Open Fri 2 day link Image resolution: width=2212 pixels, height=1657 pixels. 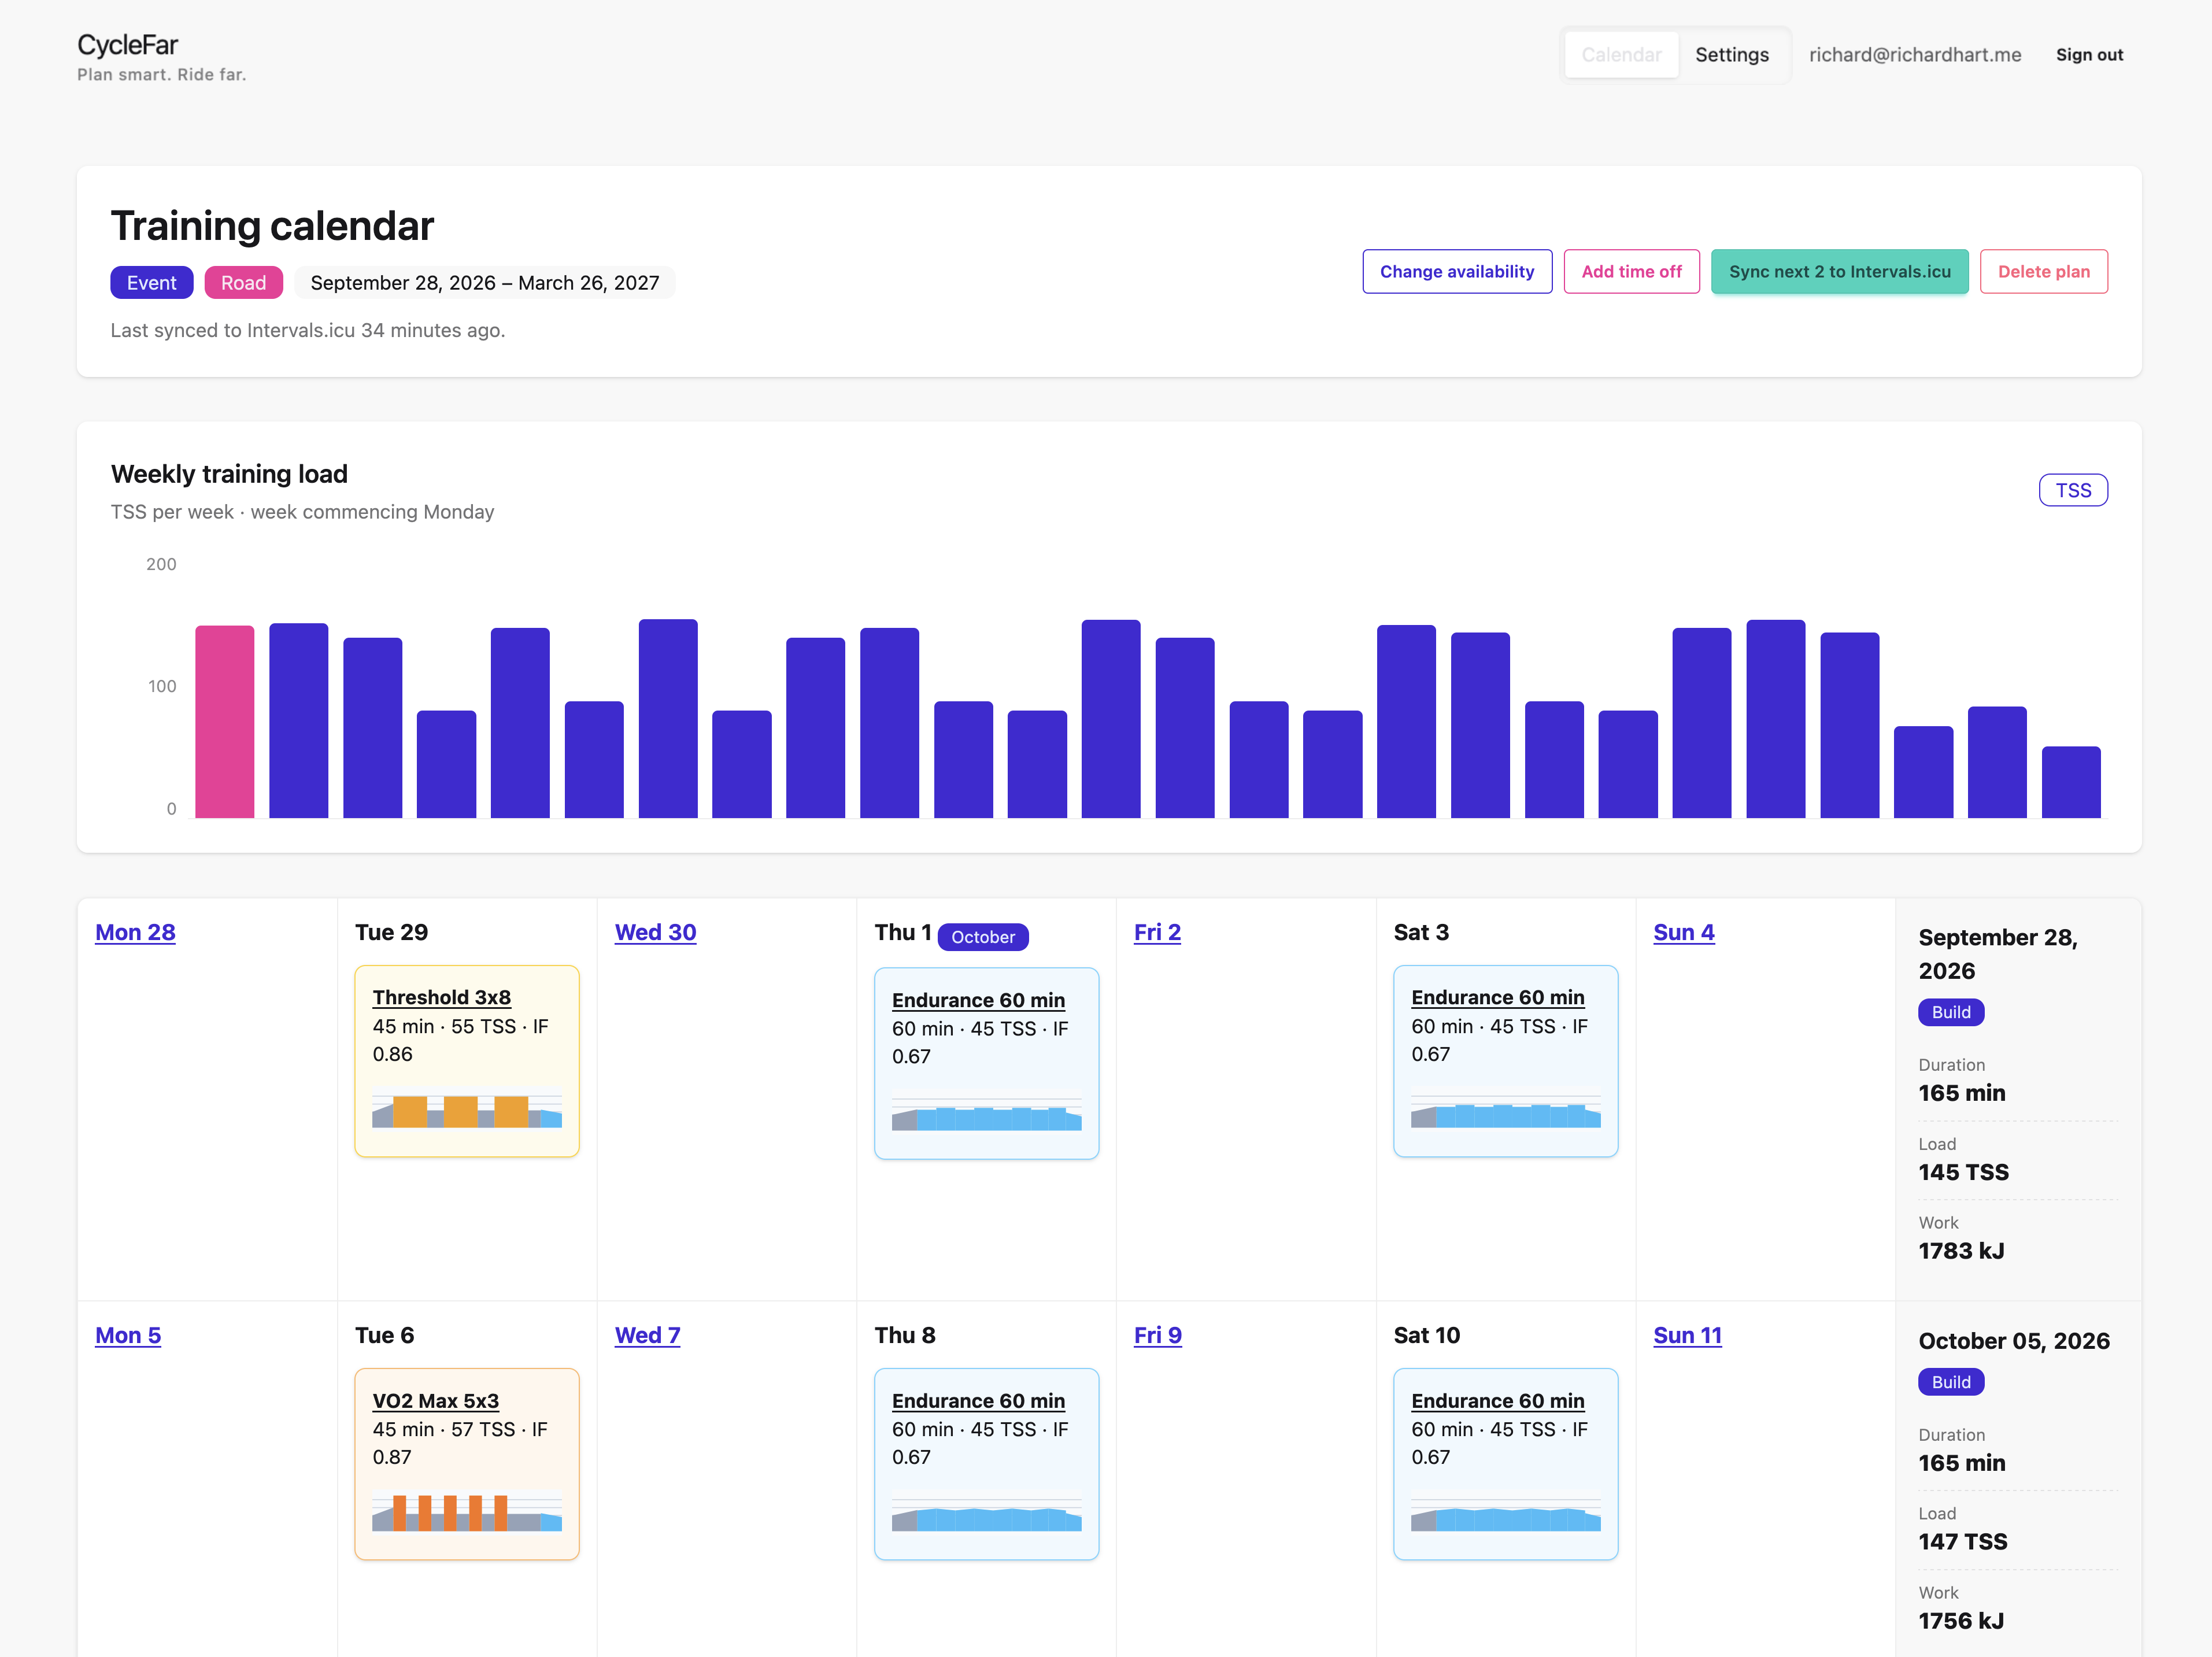click(x=1157, y=932)
